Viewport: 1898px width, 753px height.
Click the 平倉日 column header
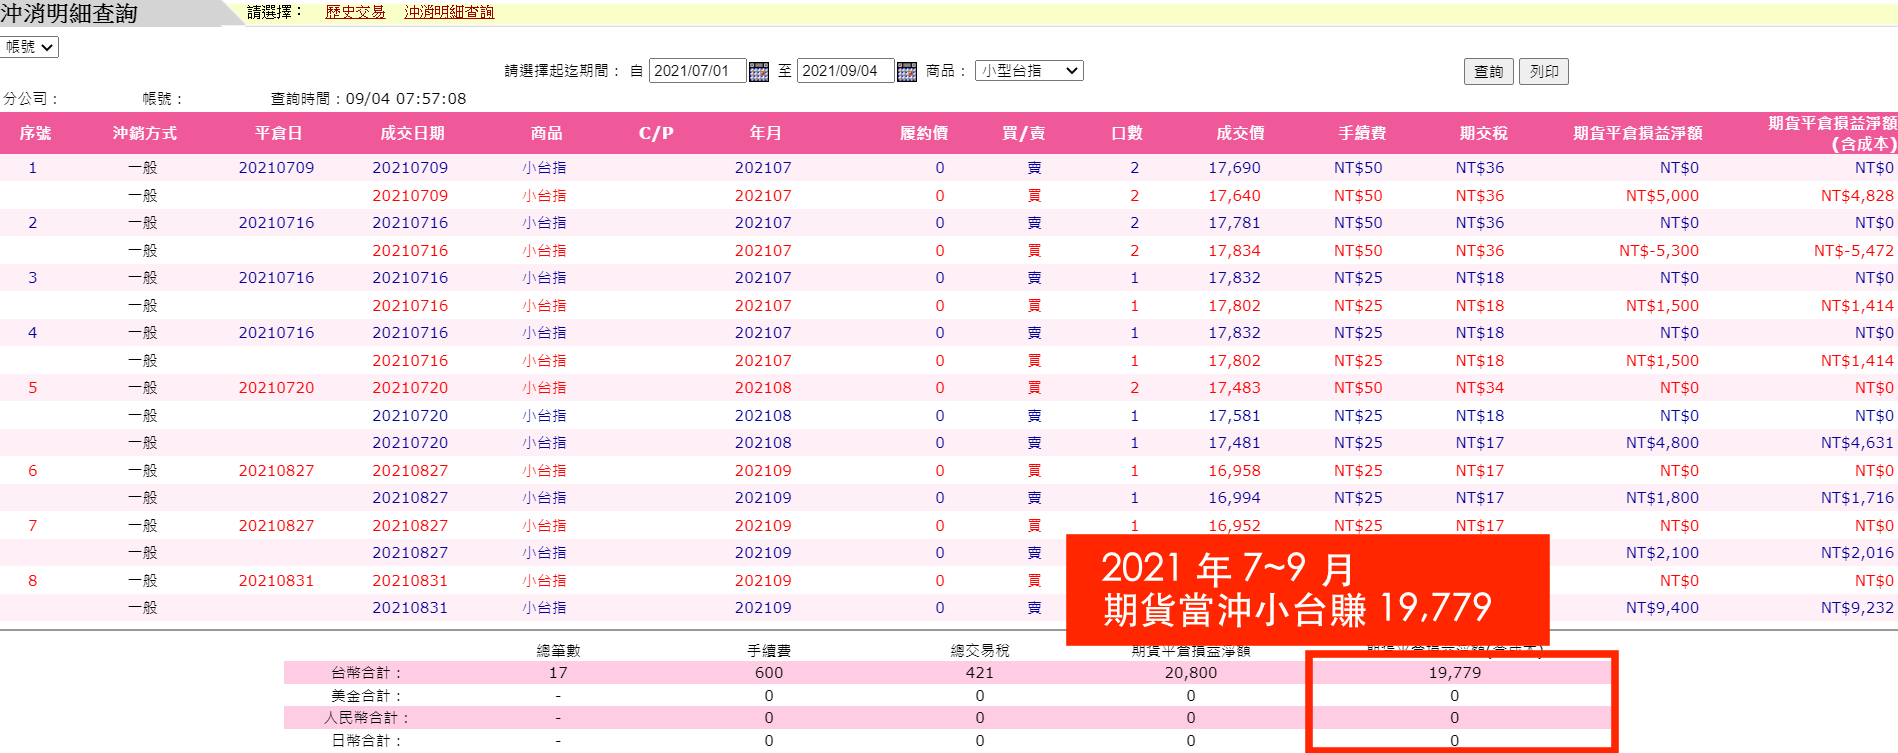[x=278, y=133]
